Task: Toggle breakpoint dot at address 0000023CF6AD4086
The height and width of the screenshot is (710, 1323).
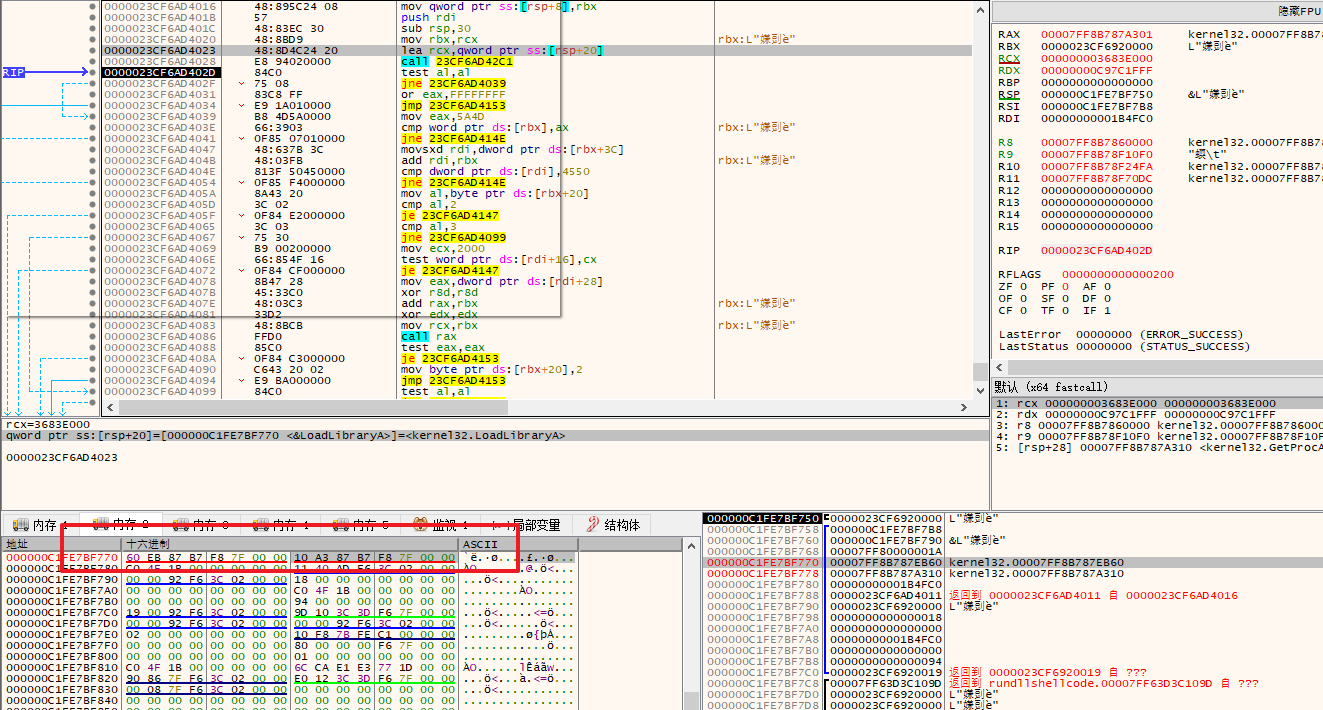Action: pos(92,336)
